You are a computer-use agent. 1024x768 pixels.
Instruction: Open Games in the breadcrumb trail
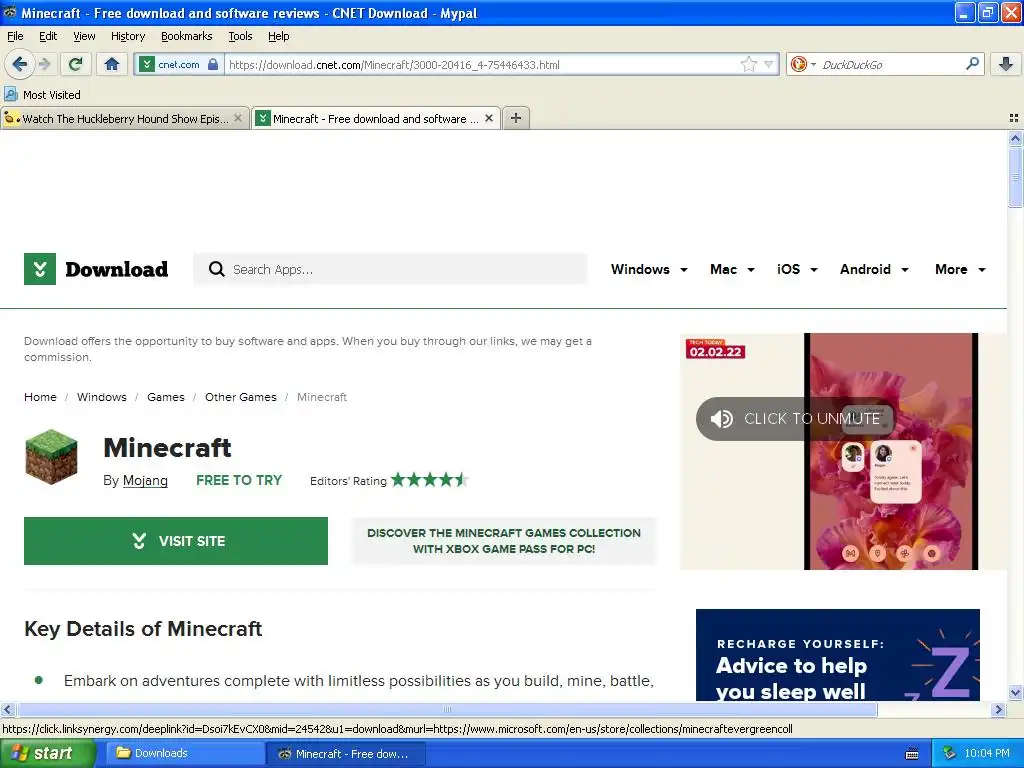(x=166, y=397)
